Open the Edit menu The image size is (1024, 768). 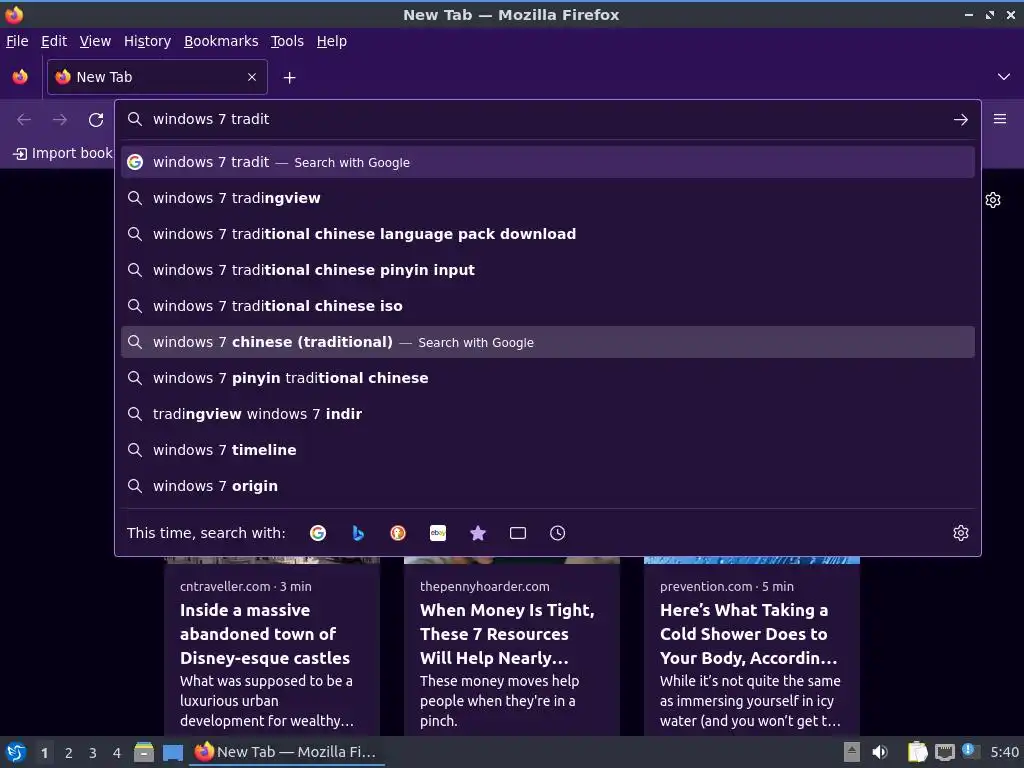point(54,41)
